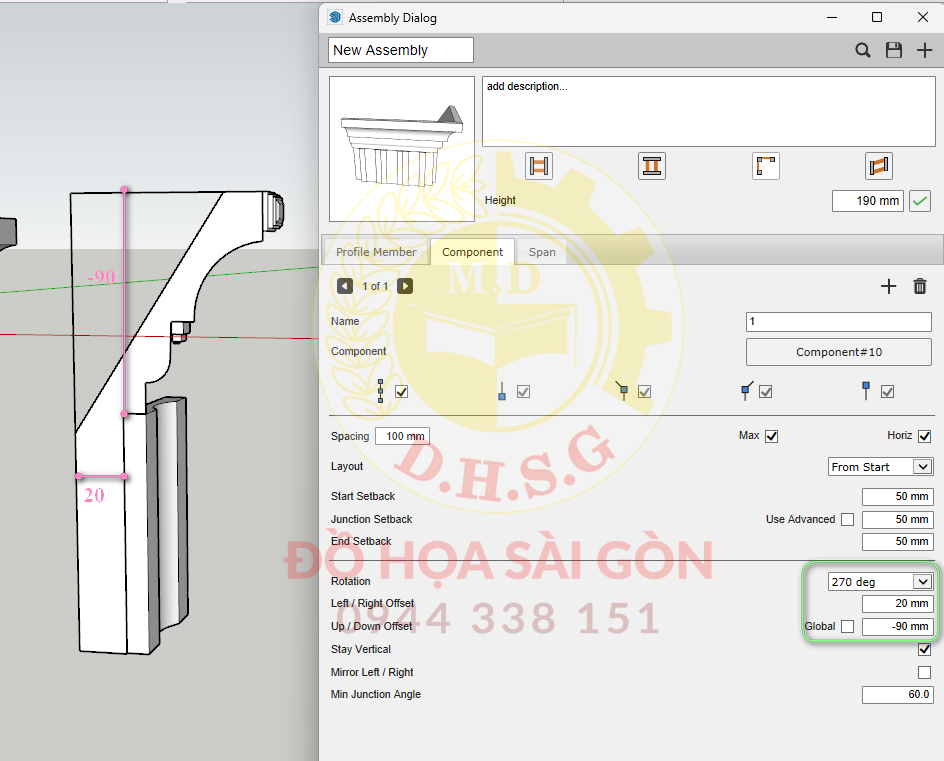Click the search magnifier icon

tap(862, 50)
